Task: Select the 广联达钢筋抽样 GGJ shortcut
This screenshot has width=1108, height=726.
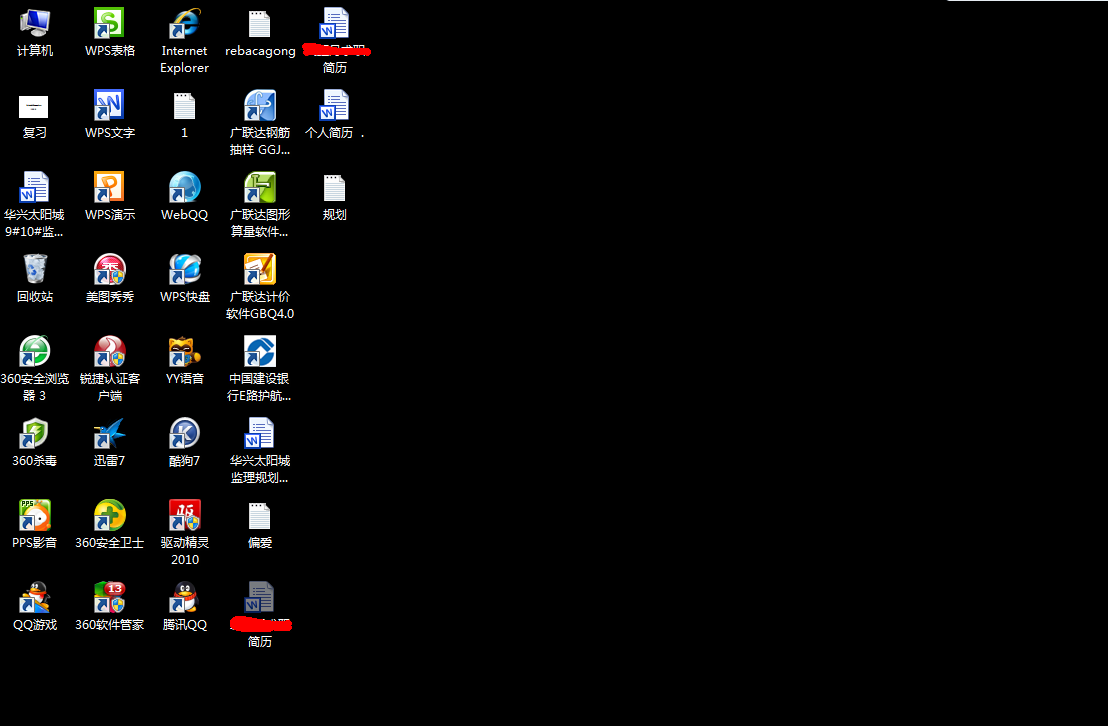Action: [259, 105]
